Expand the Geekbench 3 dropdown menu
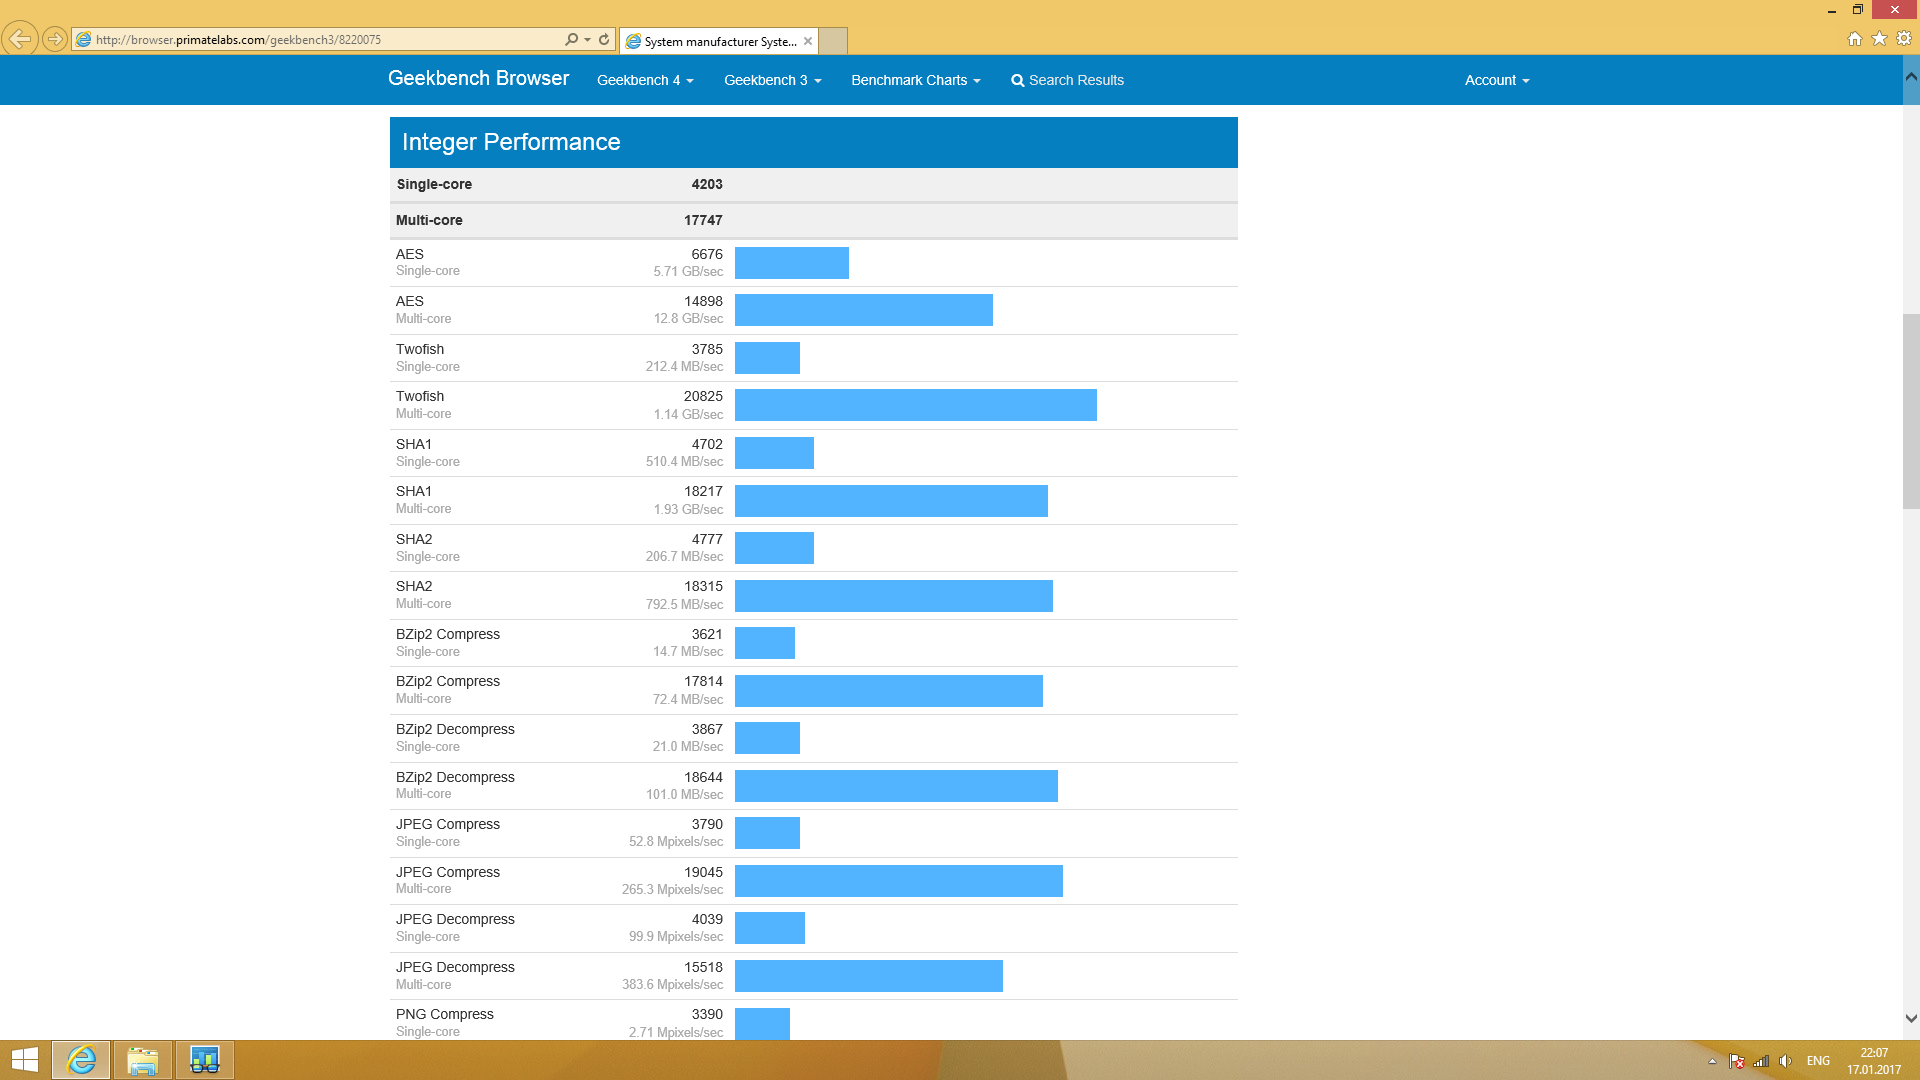The width and height of the screenshot is (1920, 1080). (772, 80)
